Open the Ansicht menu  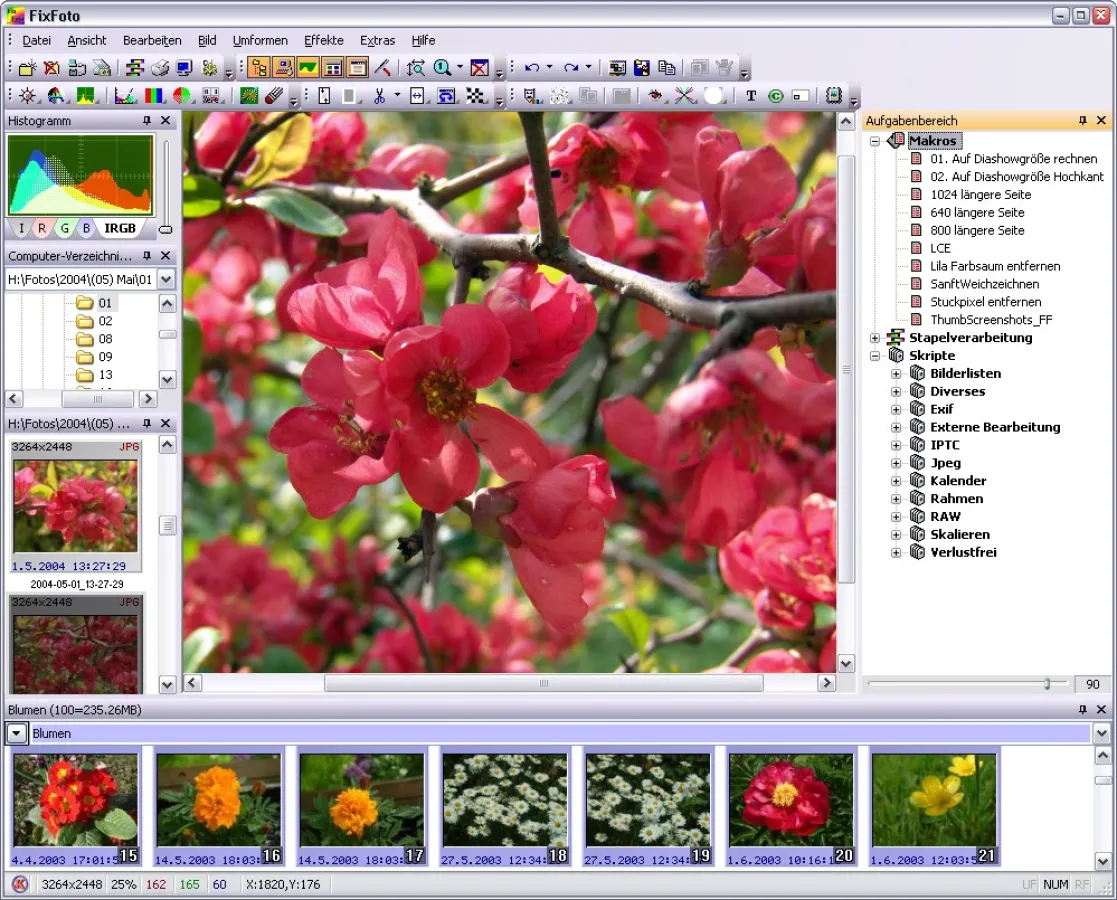coord(87,41)
